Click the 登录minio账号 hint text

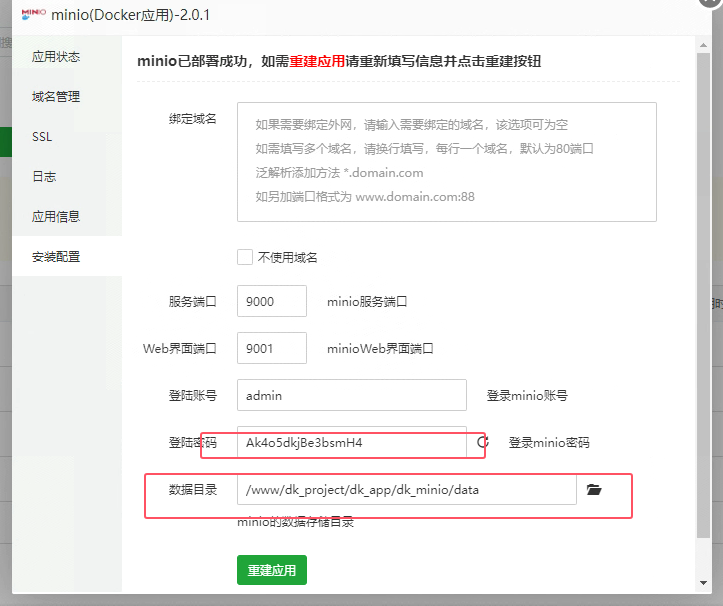click(527, 396)
